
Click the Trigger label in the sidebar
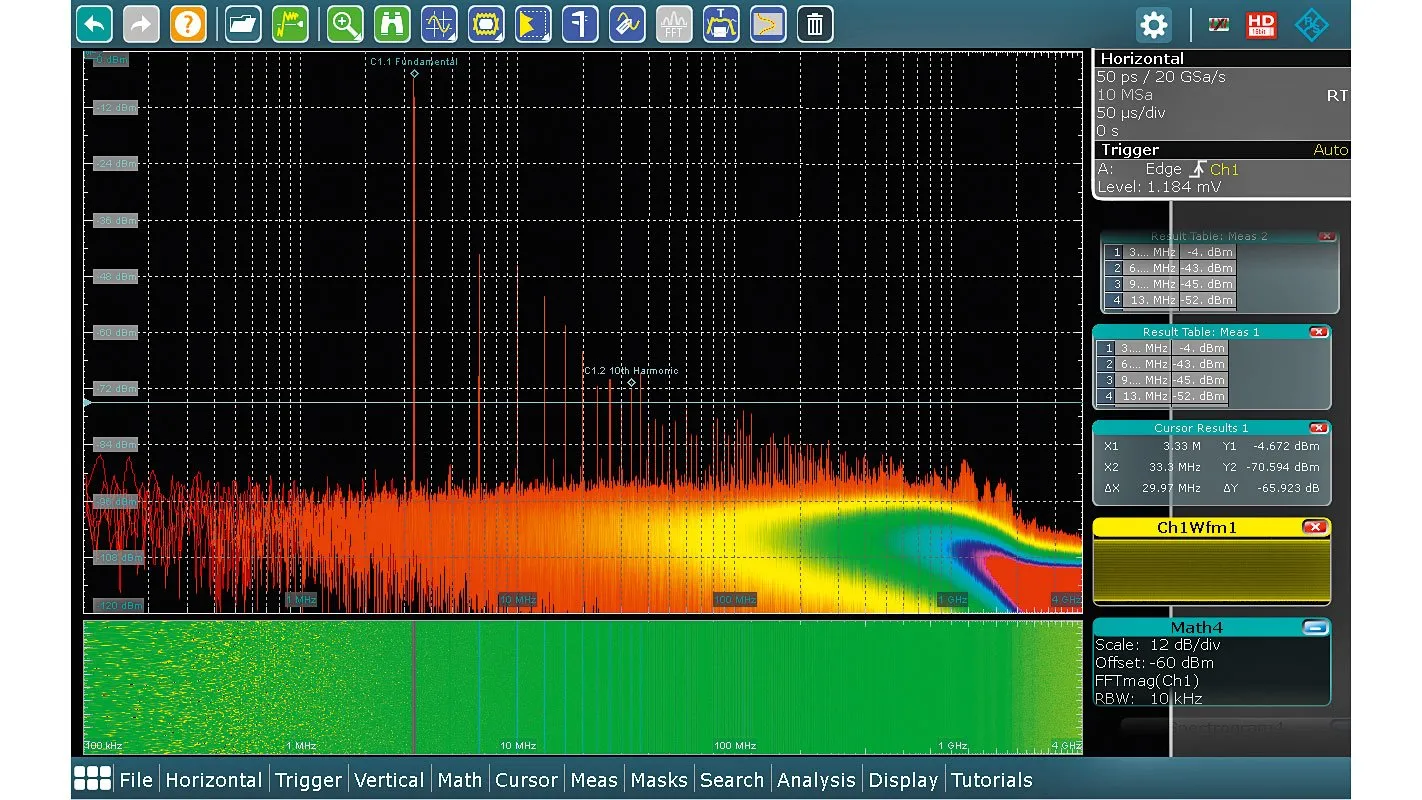1130,150
